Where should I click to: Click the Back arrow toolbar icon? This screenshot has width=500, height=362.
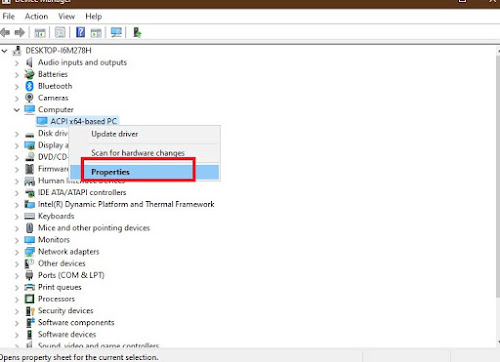point(5,33)
